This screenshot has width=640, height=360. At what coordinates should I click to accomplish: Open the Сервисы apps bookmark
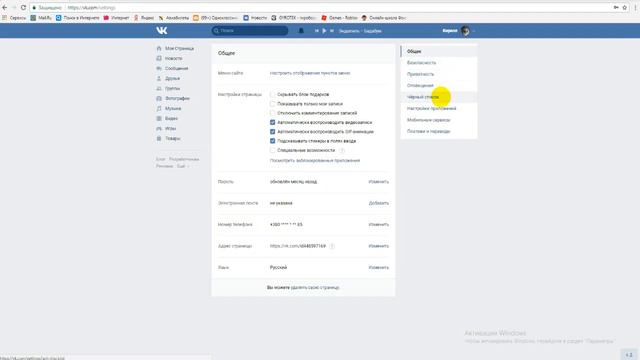(x=14, y=18)
